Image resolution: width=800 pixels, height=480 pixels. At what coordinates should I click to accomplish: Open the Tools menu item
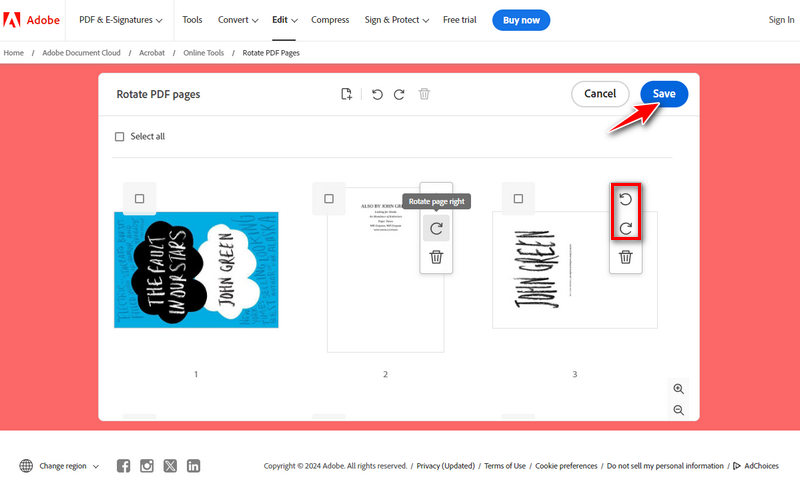coord(192,20)
